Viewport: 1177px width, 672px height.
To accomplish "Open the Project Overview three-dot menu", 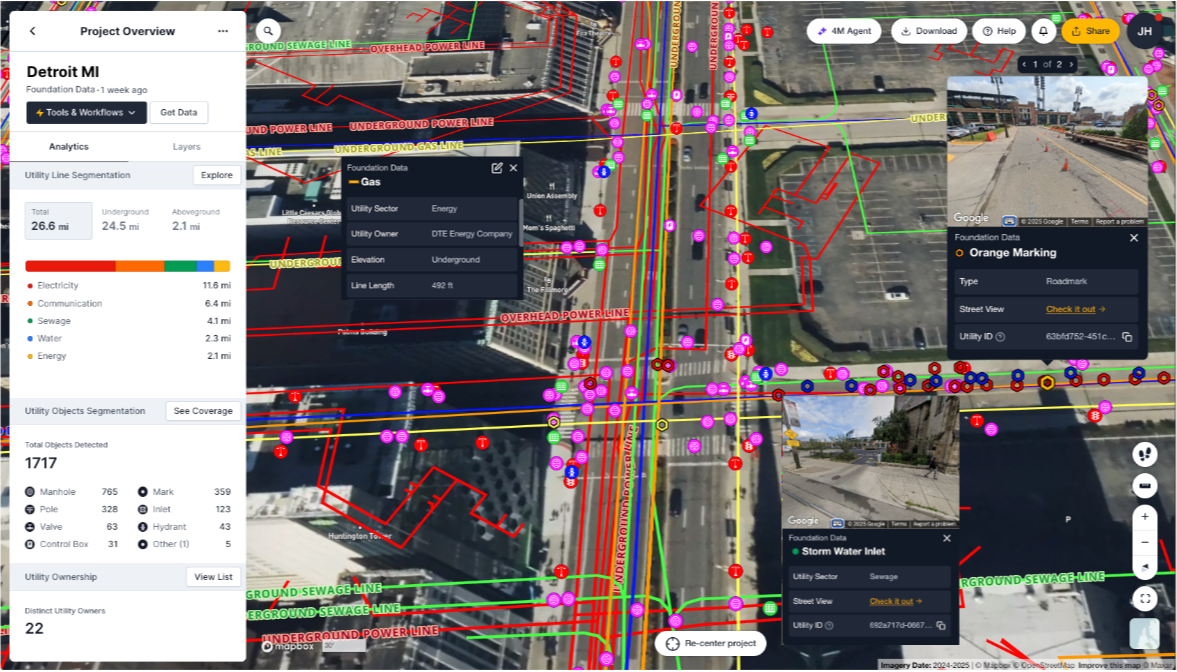I will click(223, 31).
